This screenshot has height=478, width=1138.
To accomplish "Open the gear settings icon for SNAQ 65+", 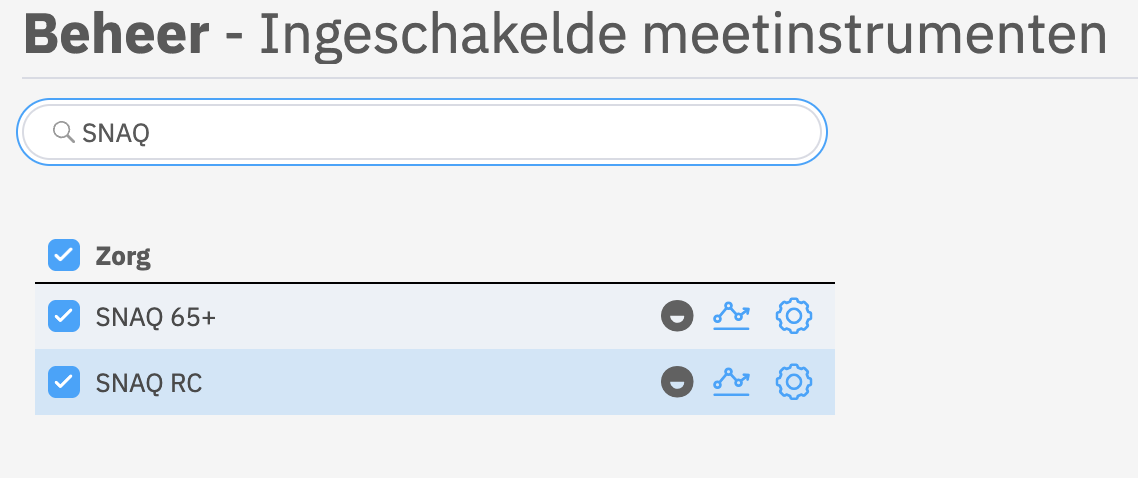I will click(794, 316).
